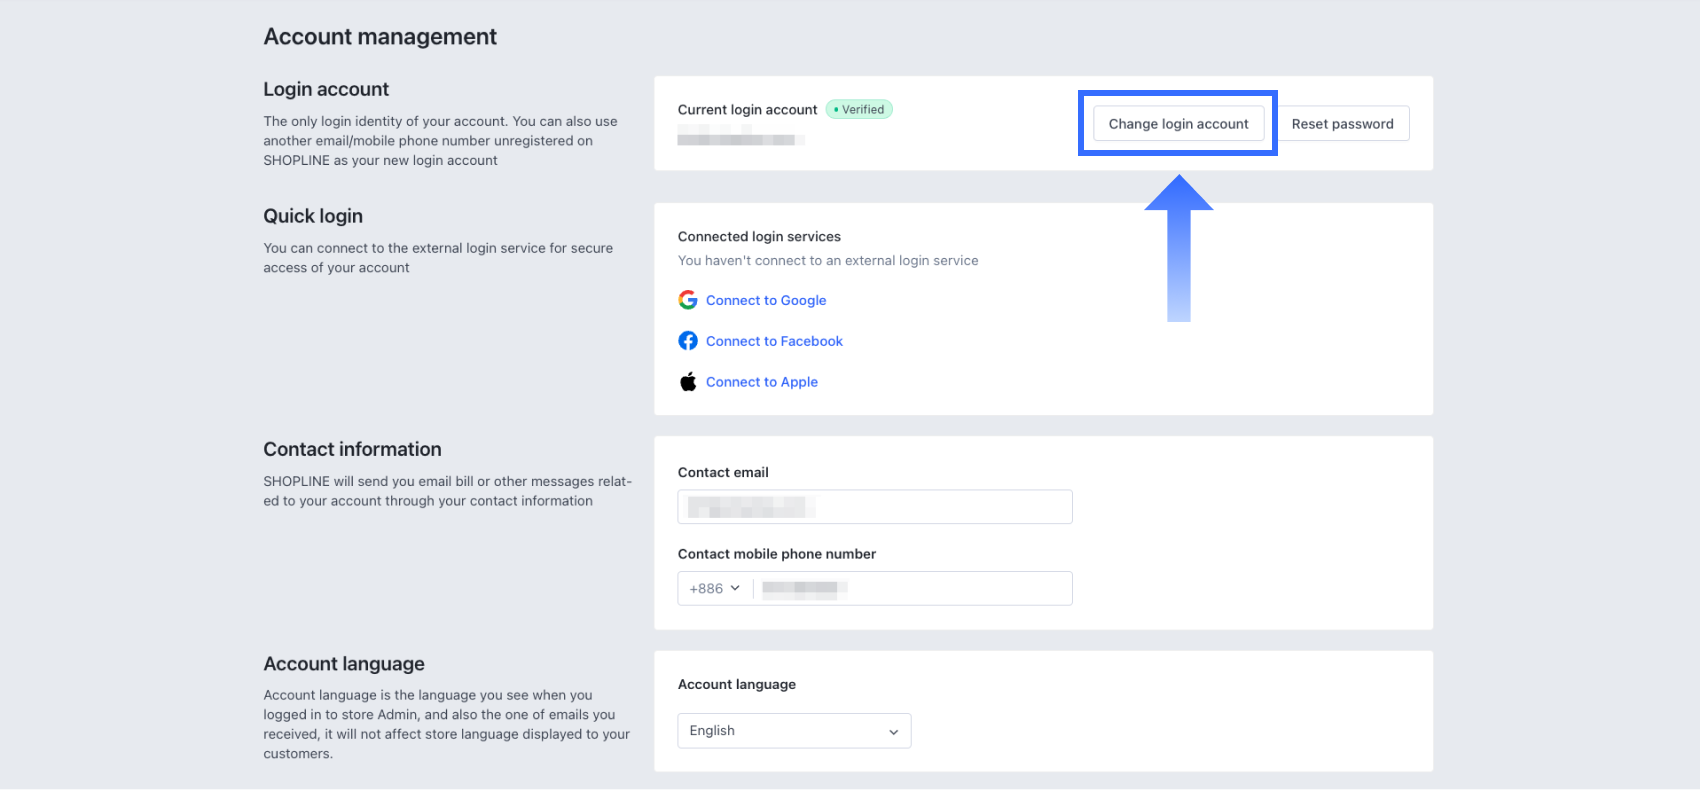Image resolution: width=1700 pixels, height=790 pixels.
Task: Click the Verified status badge
Action: coord(859,110)
